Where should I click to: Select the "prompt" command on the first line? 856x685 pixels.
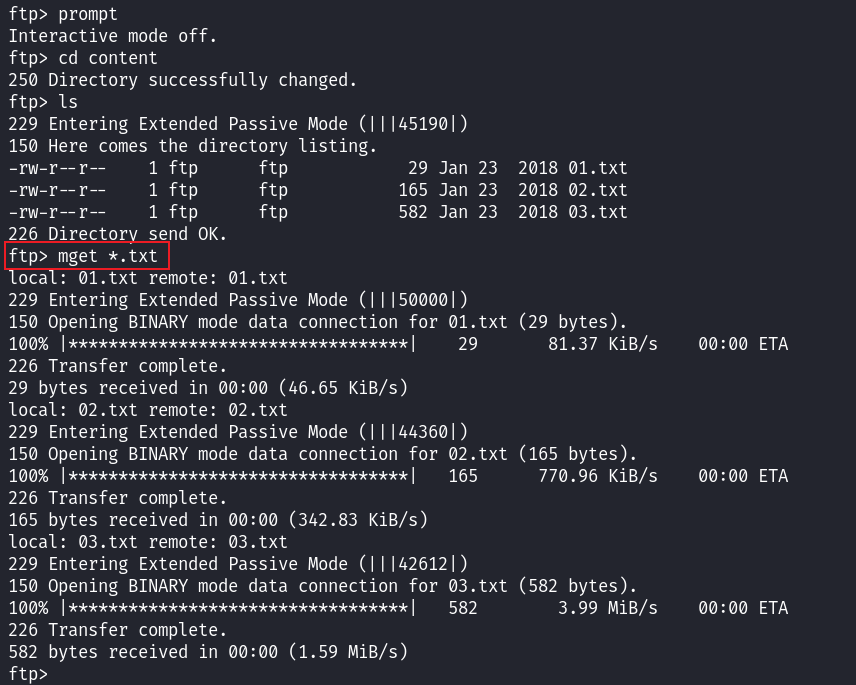88,14
